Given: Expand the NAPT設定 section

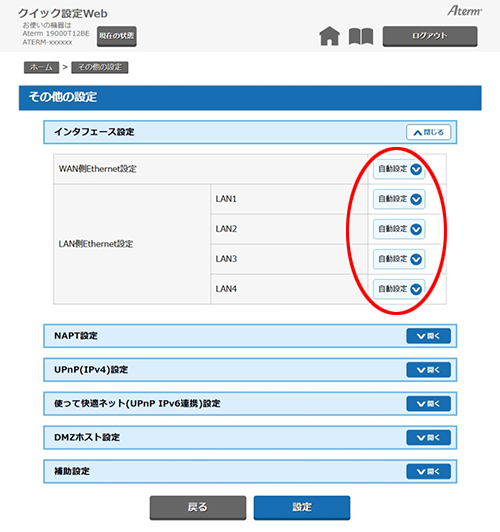Looking at the screenshot, I should pyautogui.click(x=428, y=336).
